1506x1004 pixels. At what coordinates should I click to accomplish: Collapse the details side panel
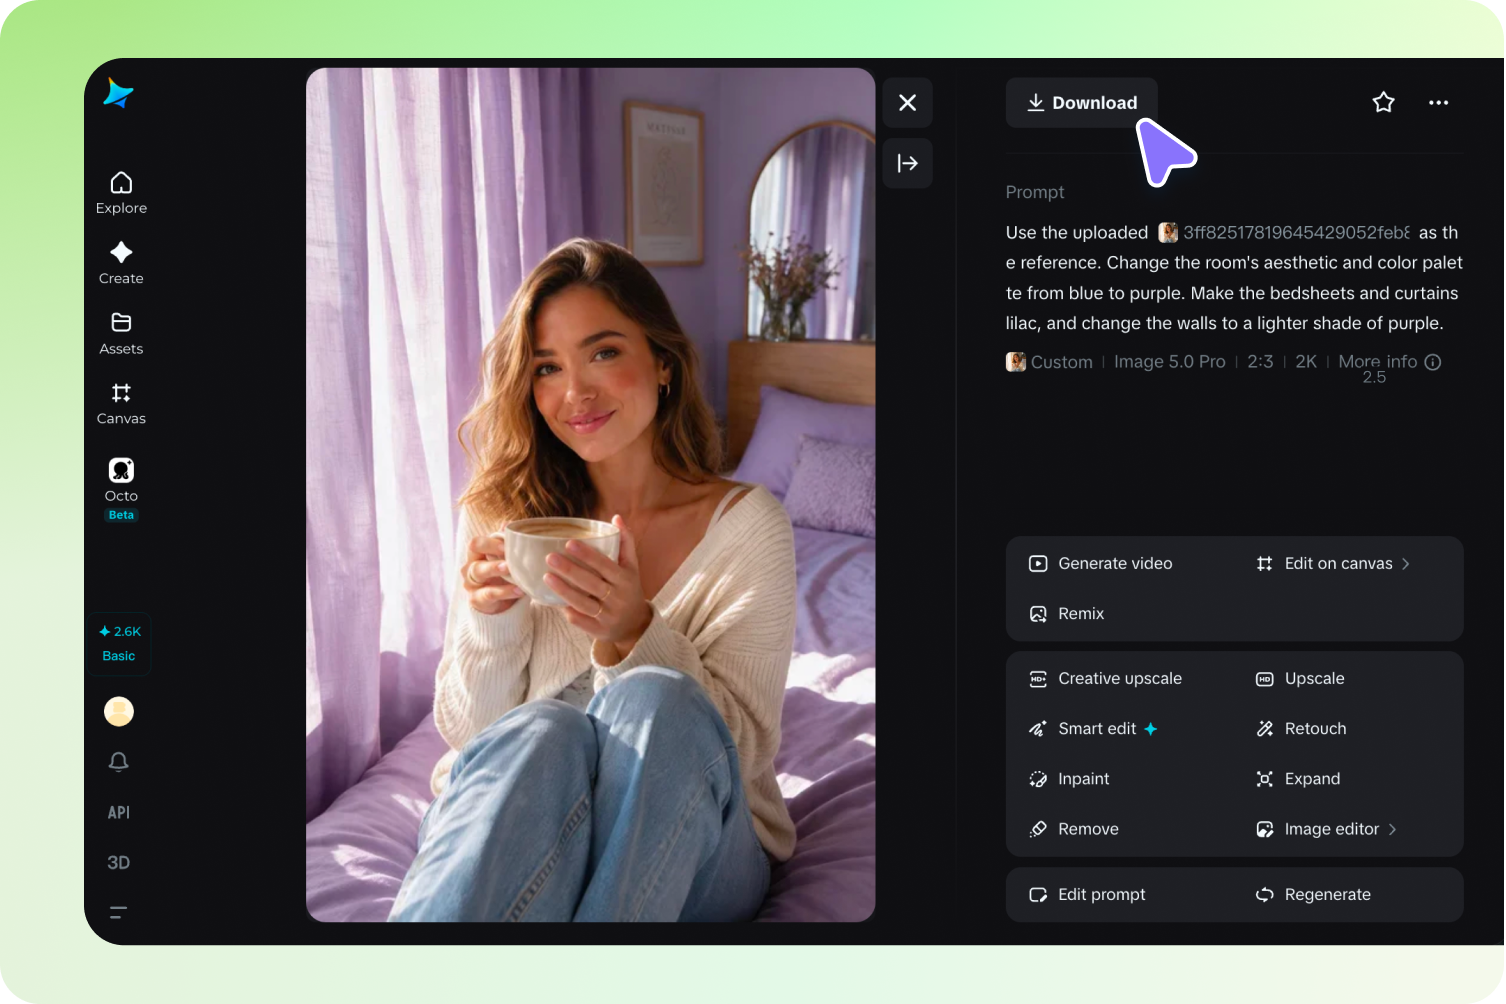click(x=908, y=163)
